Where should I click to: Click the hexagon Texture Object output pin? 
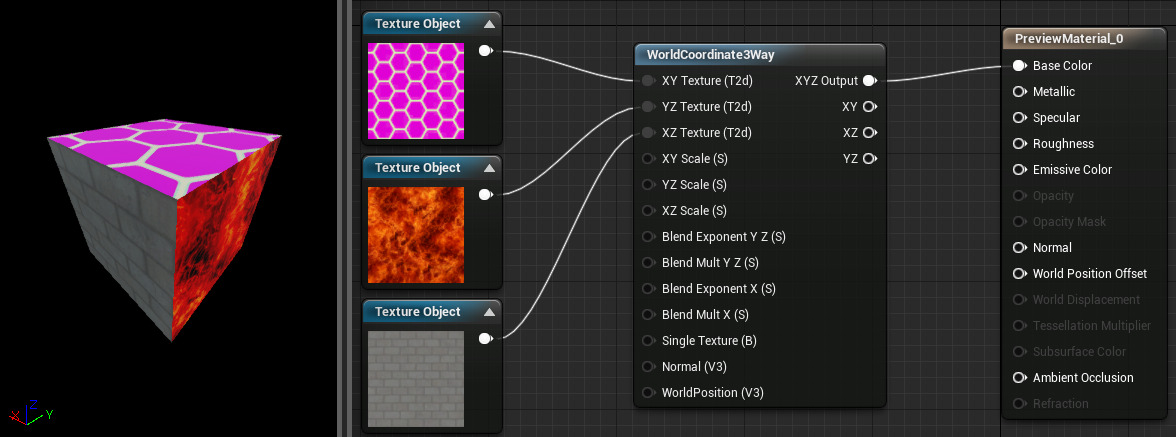point(485,51)
